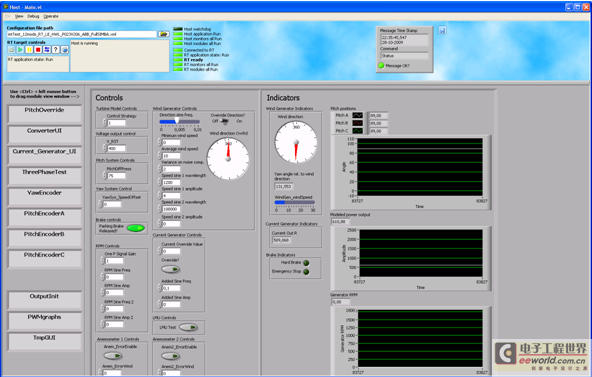
Task: Click the Message OK? green LED
Action: [381, 66]
